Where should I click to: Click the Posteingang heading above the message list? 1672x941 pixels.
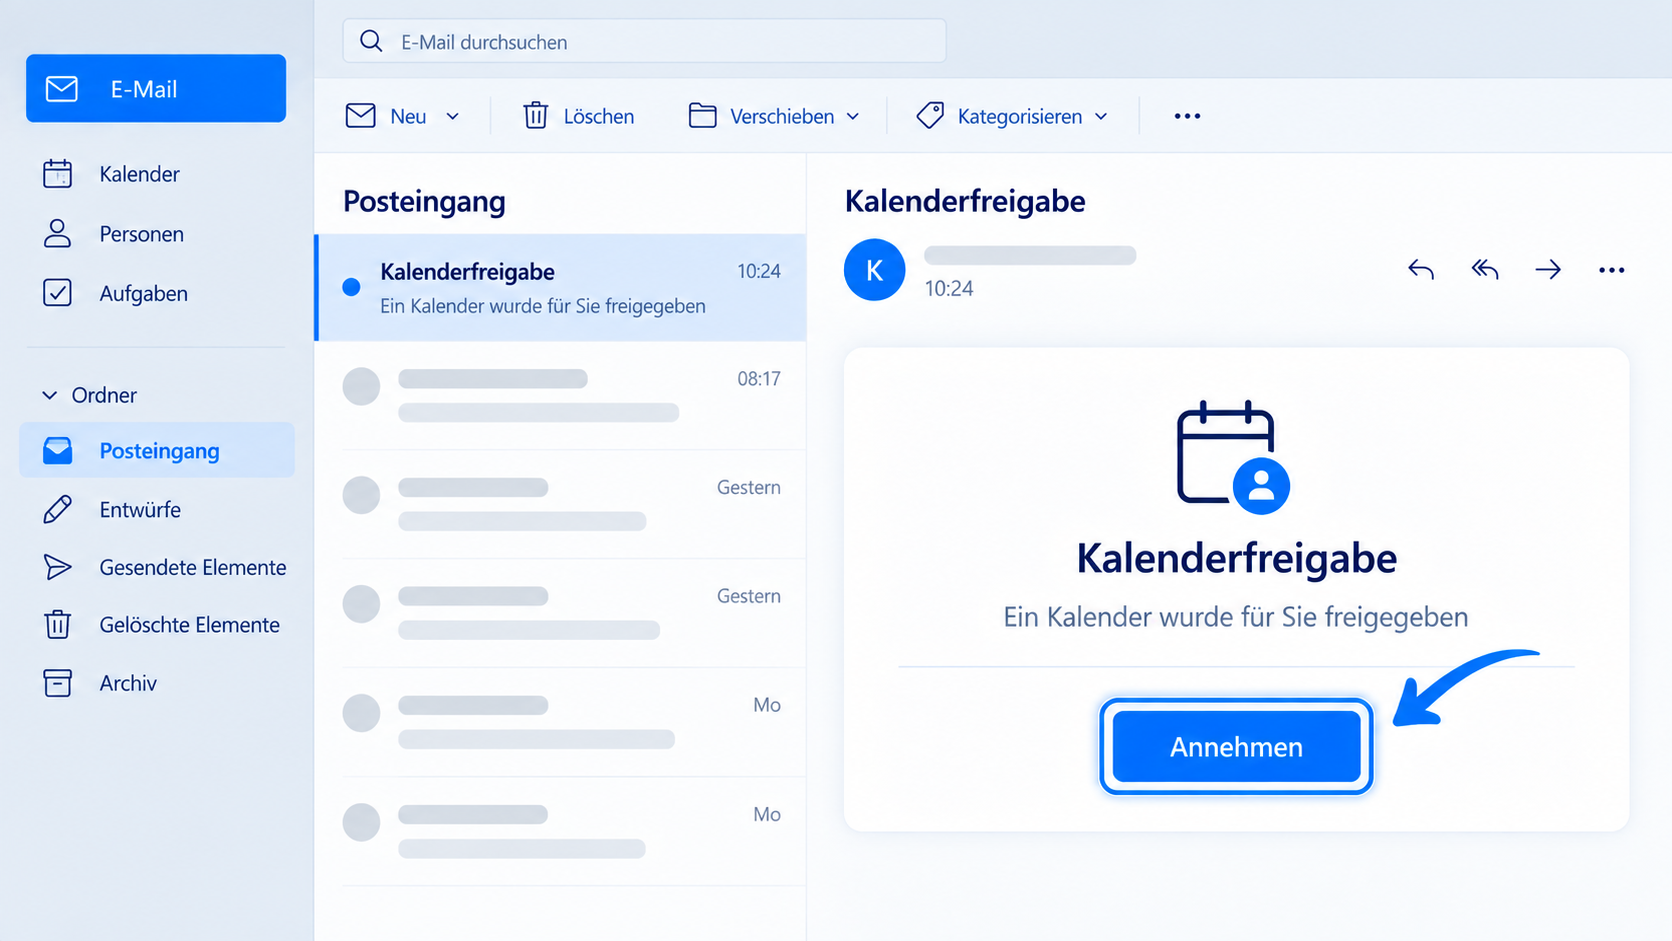[424, 201]
